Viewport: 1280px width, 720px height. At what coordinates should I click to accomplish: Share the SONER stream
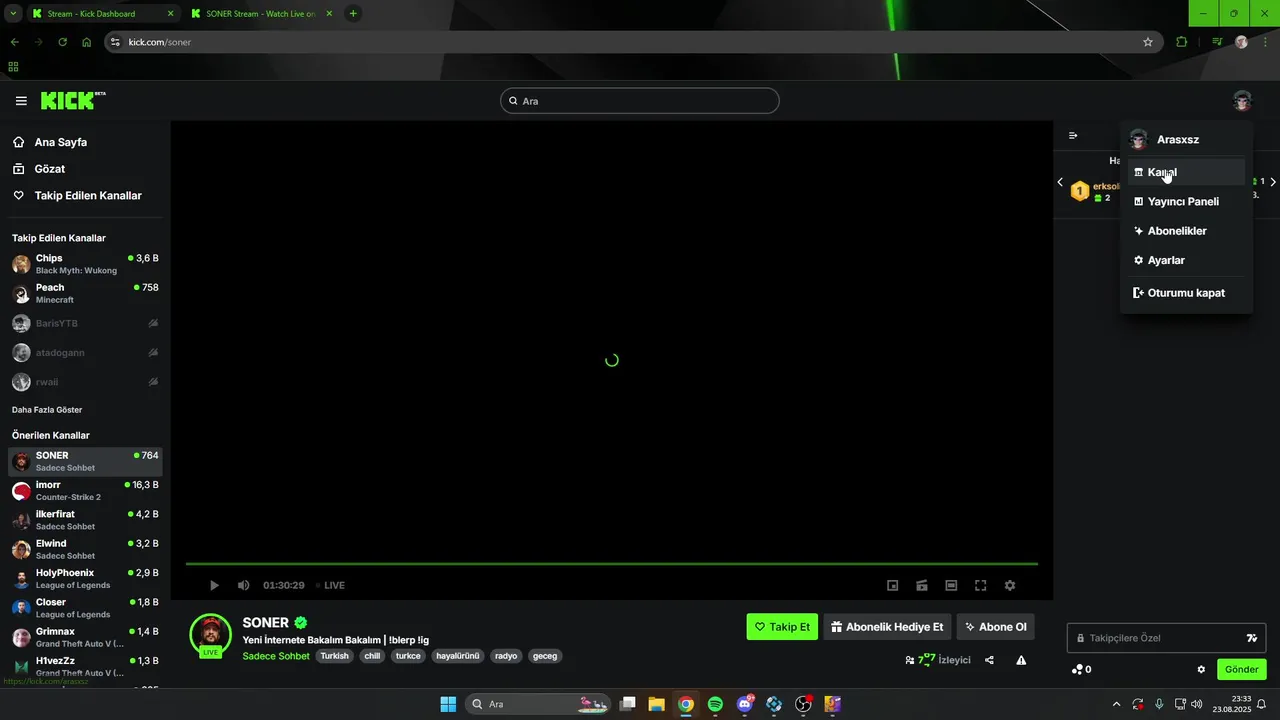tap(989, 660)
